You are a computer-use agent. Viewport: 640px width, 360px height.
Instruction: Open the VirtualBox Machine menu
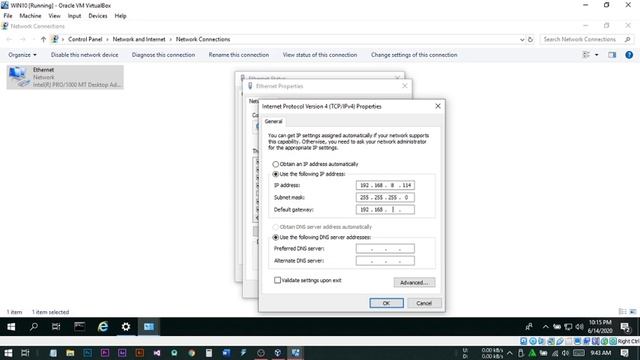[30, 16]
